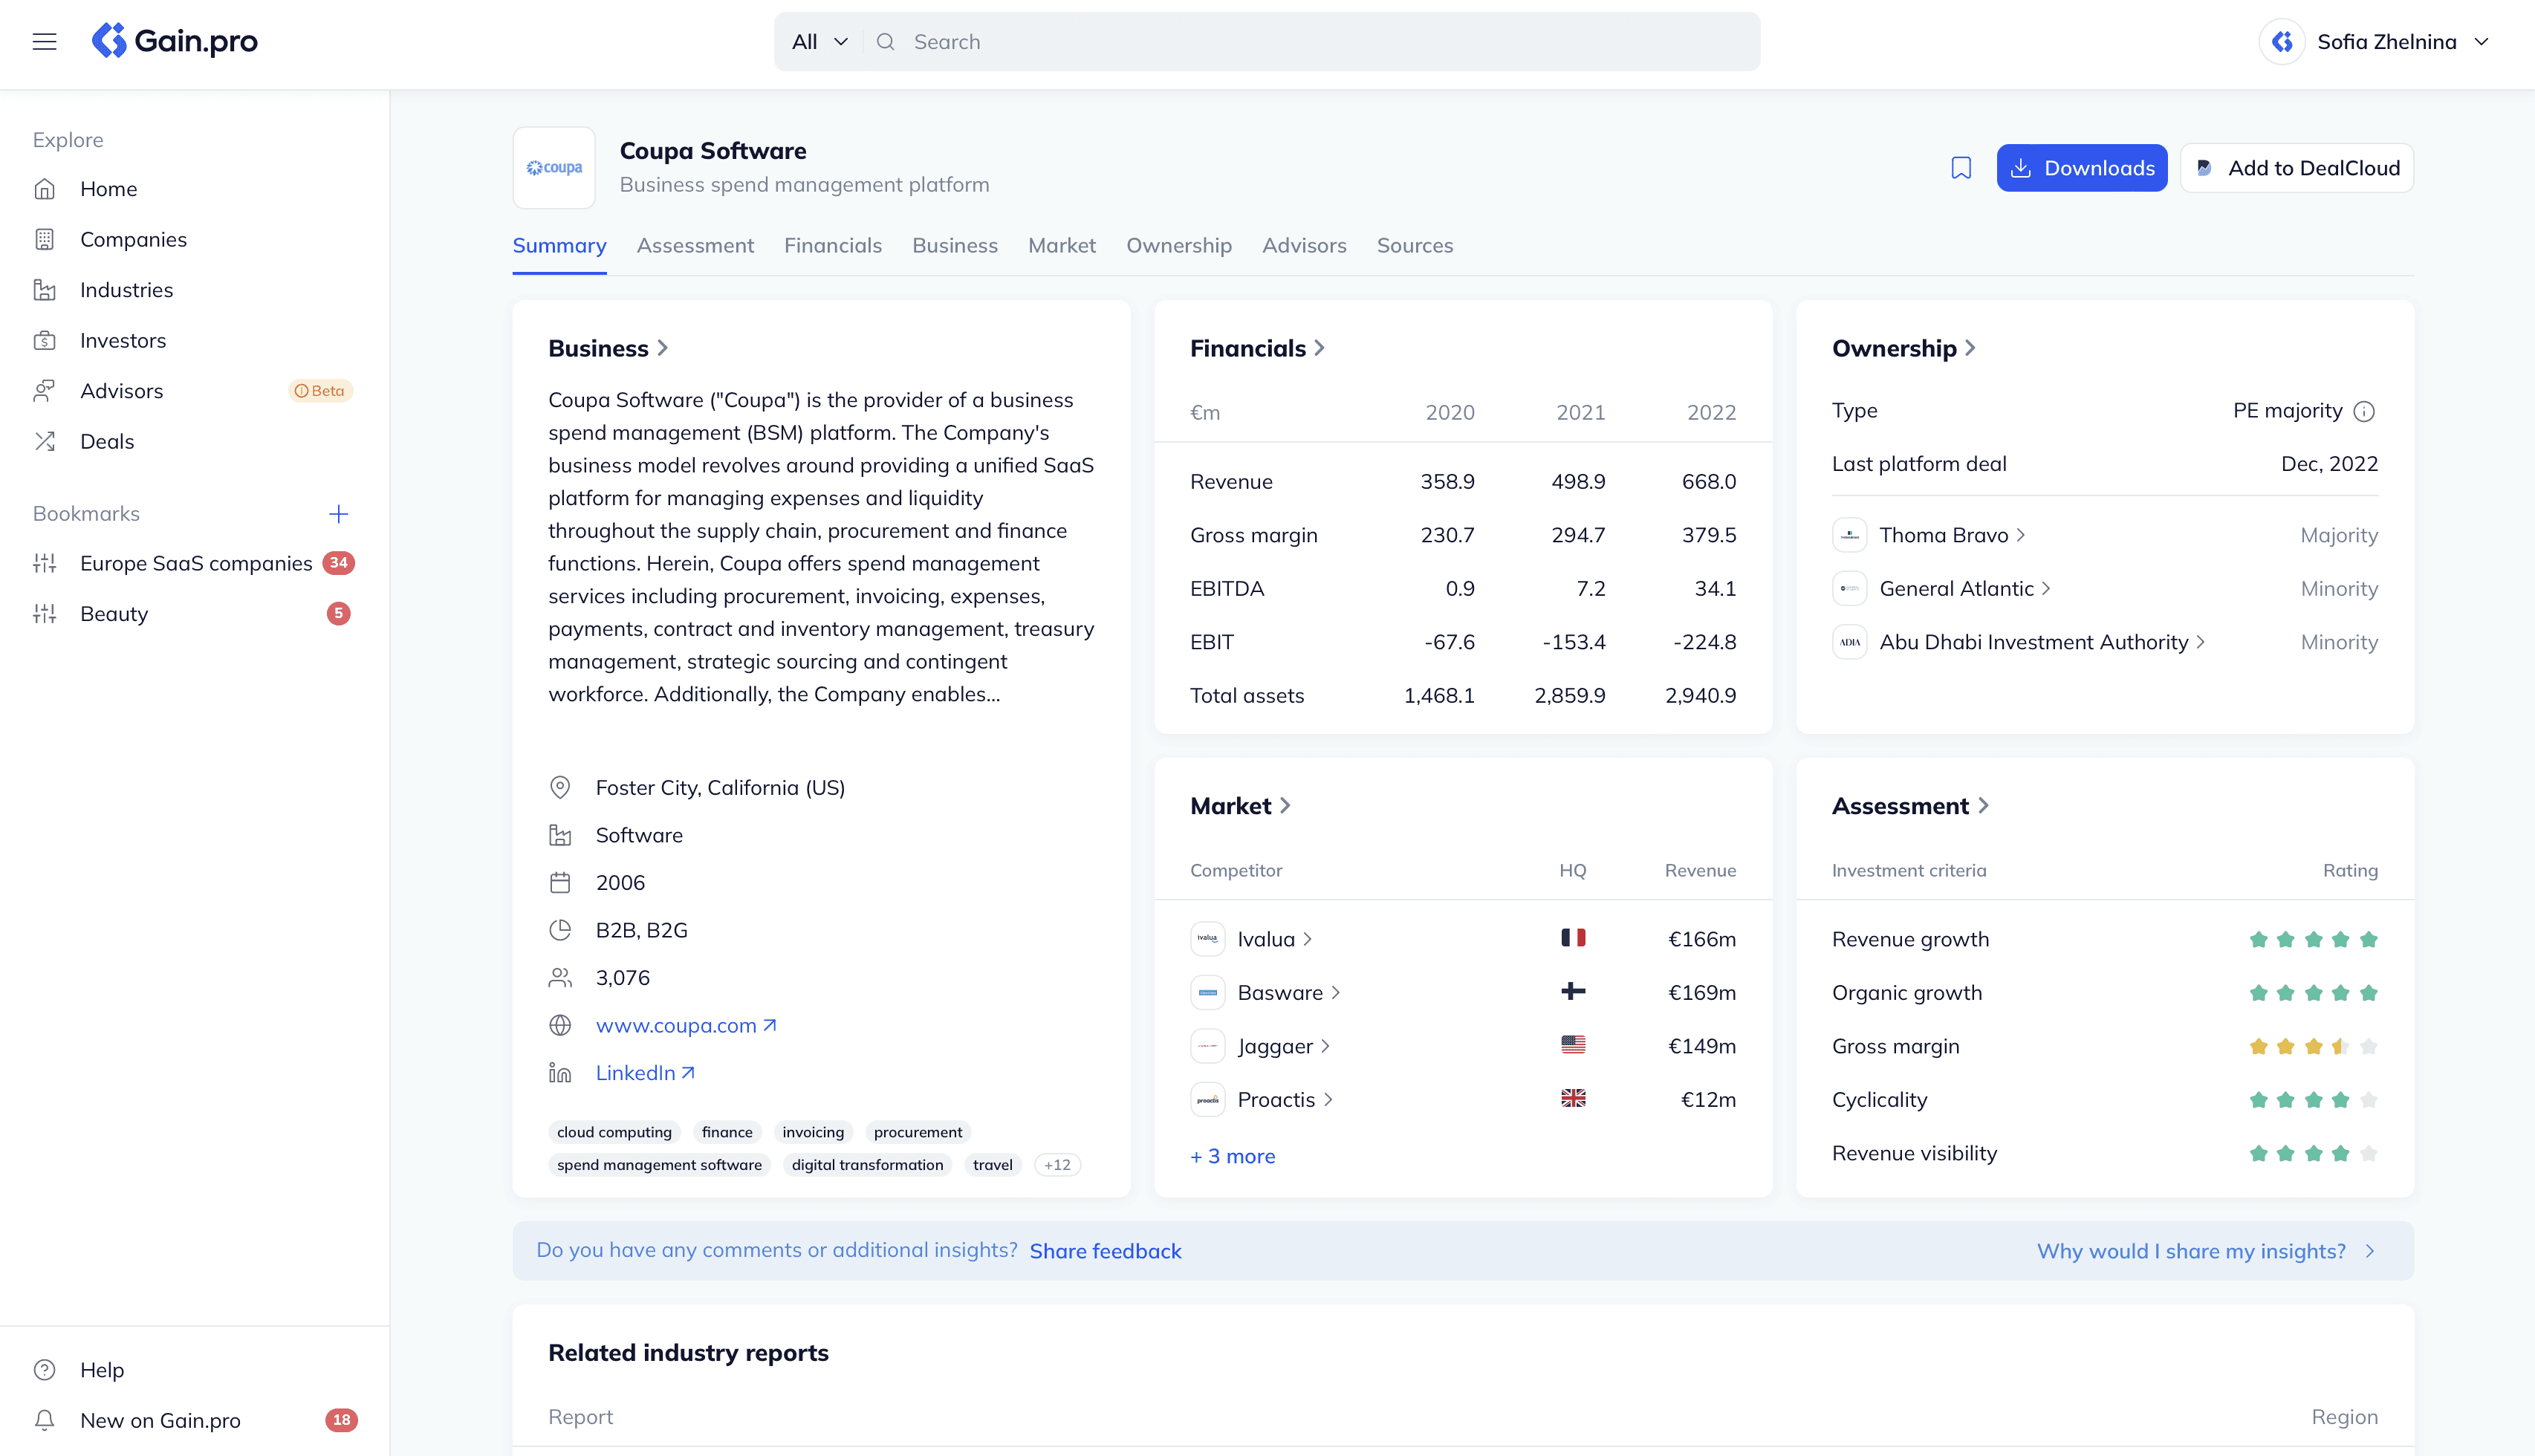
Task: Show the +12 more tags
Action: [x=1057, y=1165]
